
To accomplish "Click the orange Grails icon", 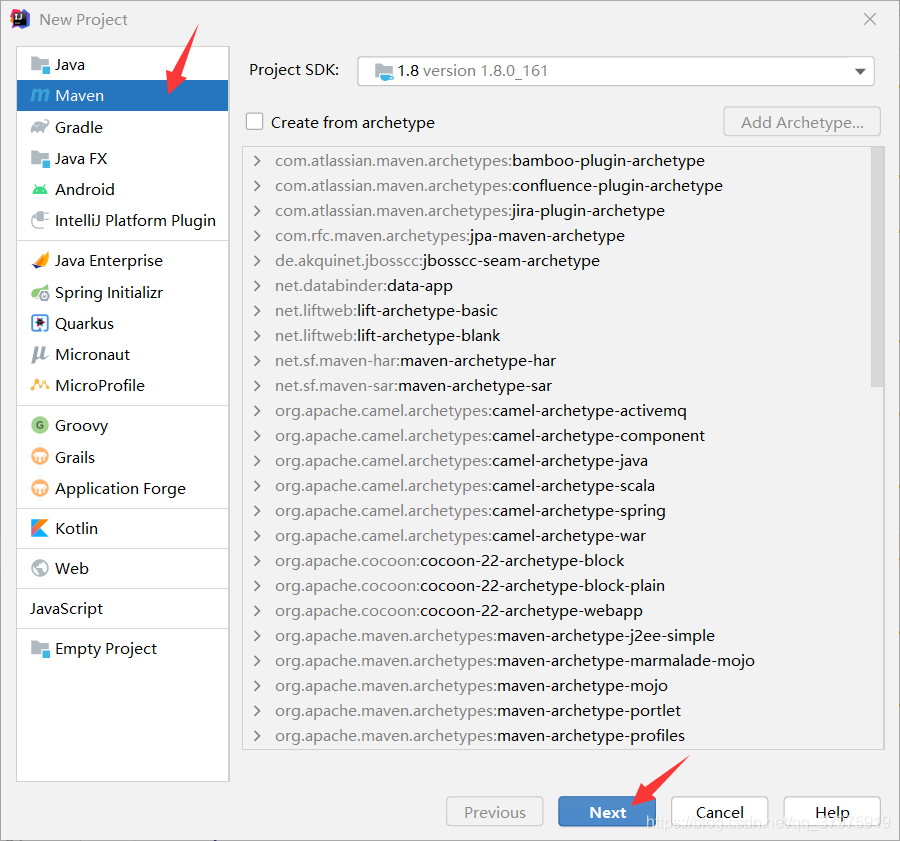I will [x=40, y=457].
